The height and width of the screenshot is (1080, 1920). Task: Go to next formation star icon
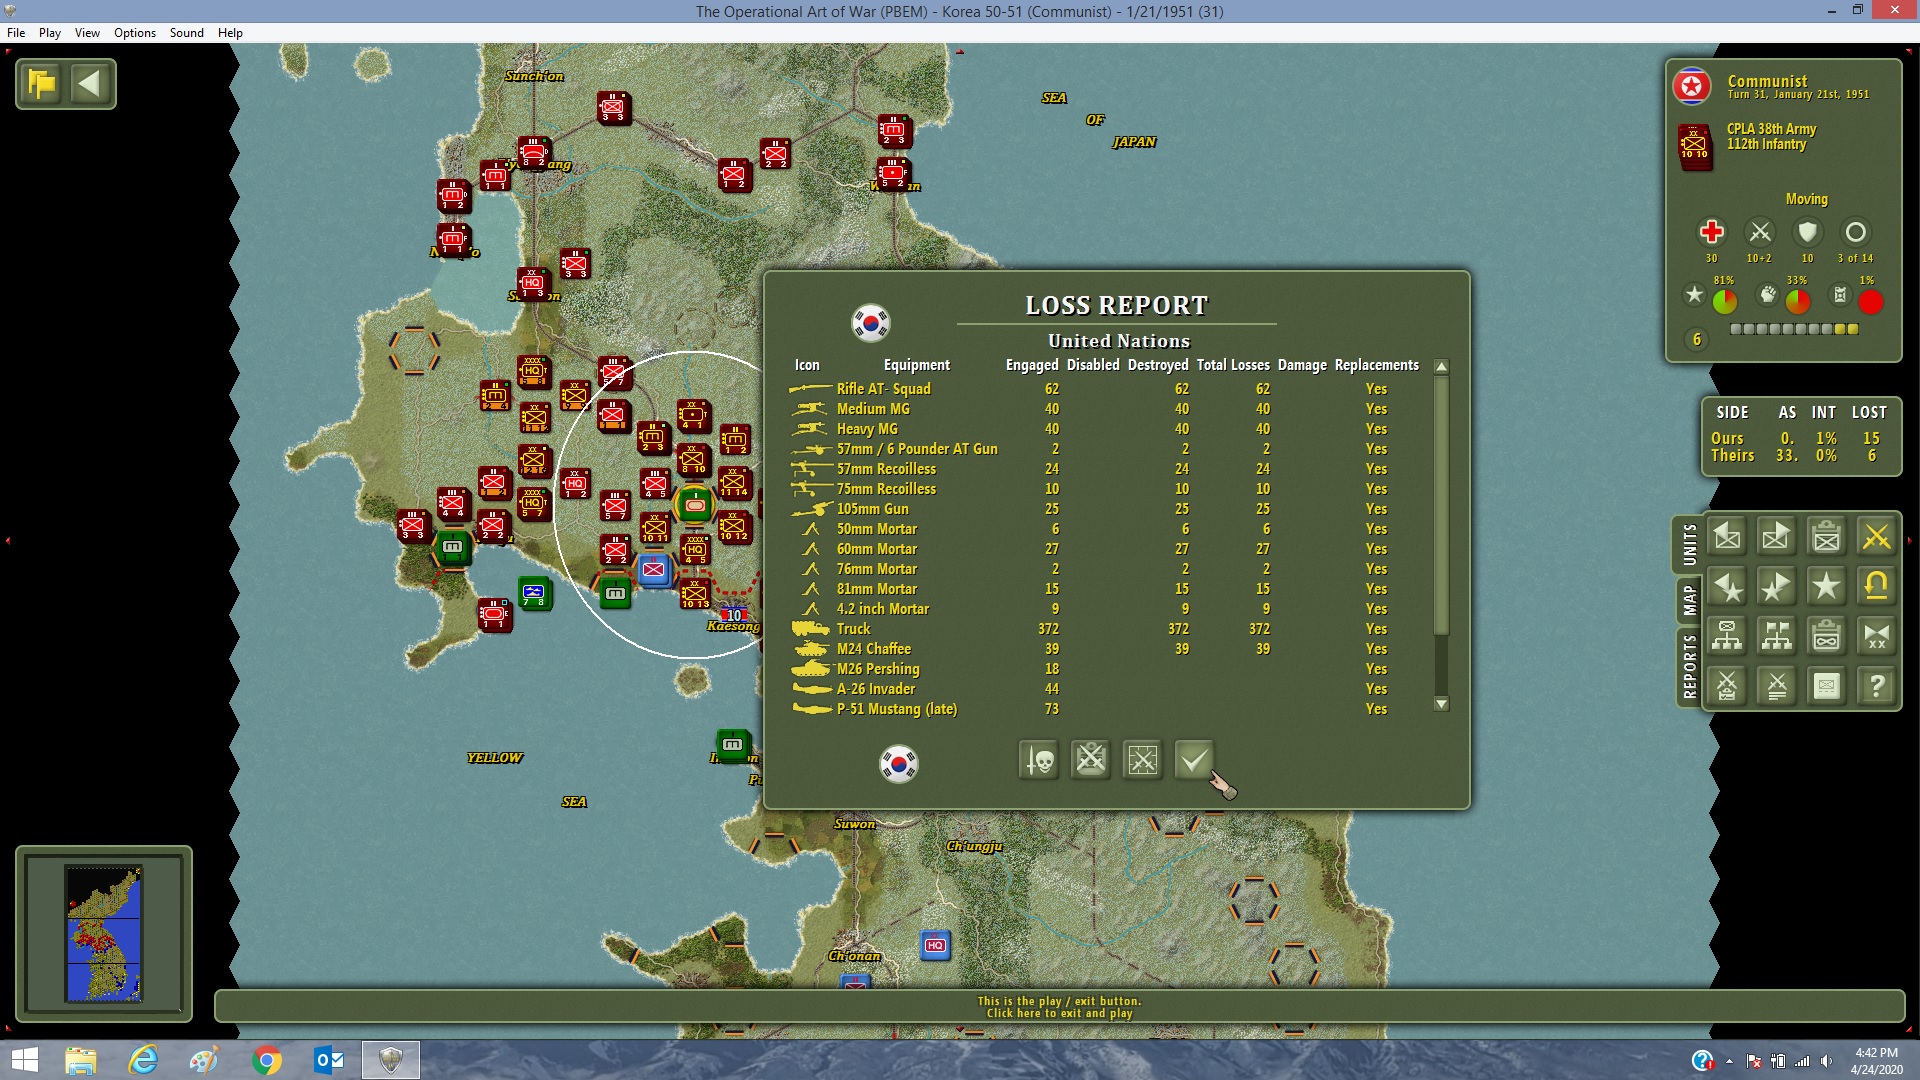coord(1777,586)
